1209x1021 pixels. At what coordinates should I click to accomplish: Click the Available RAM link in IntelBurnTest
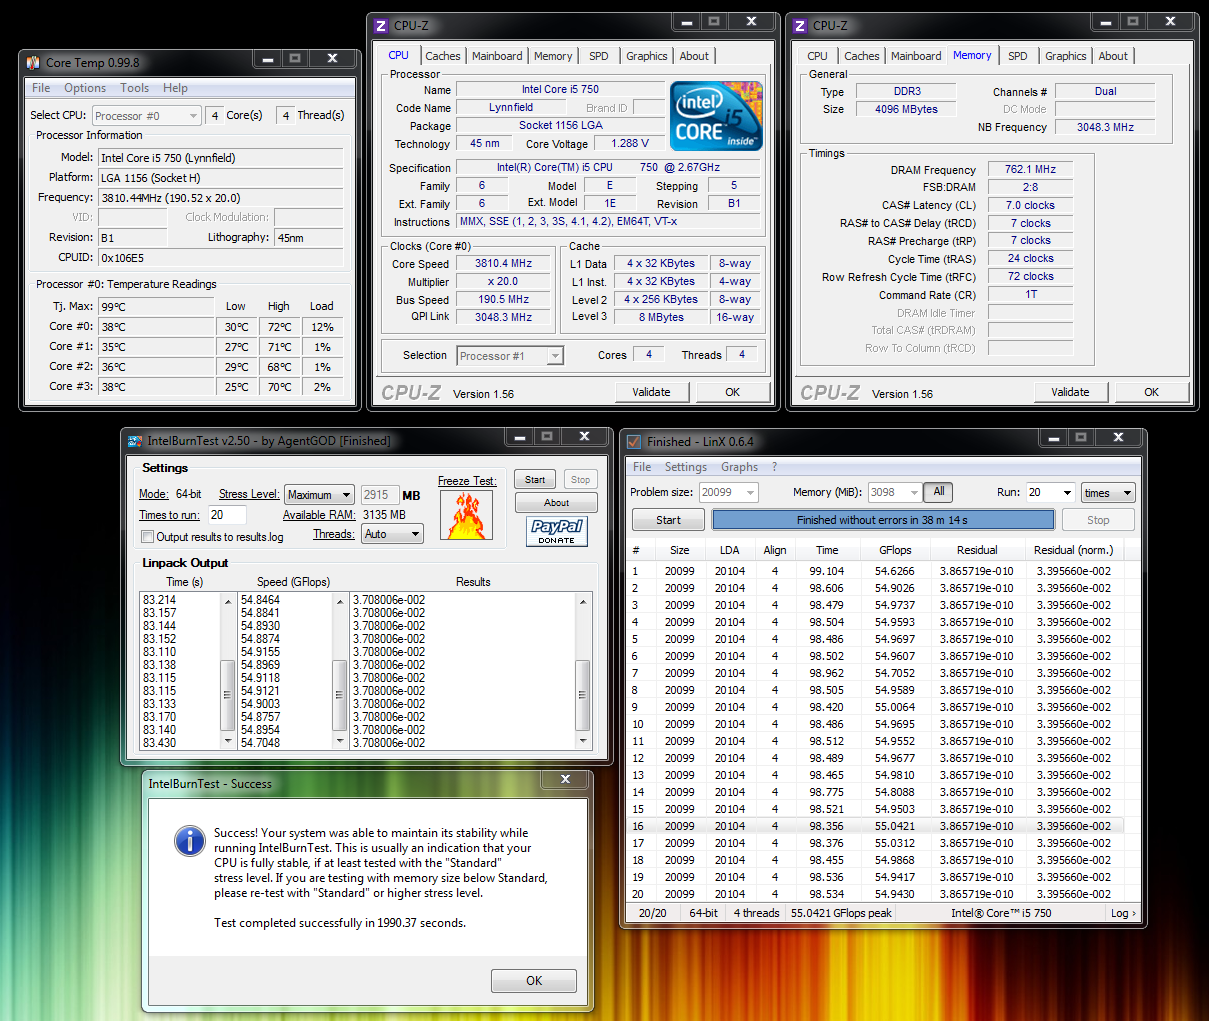319,515
